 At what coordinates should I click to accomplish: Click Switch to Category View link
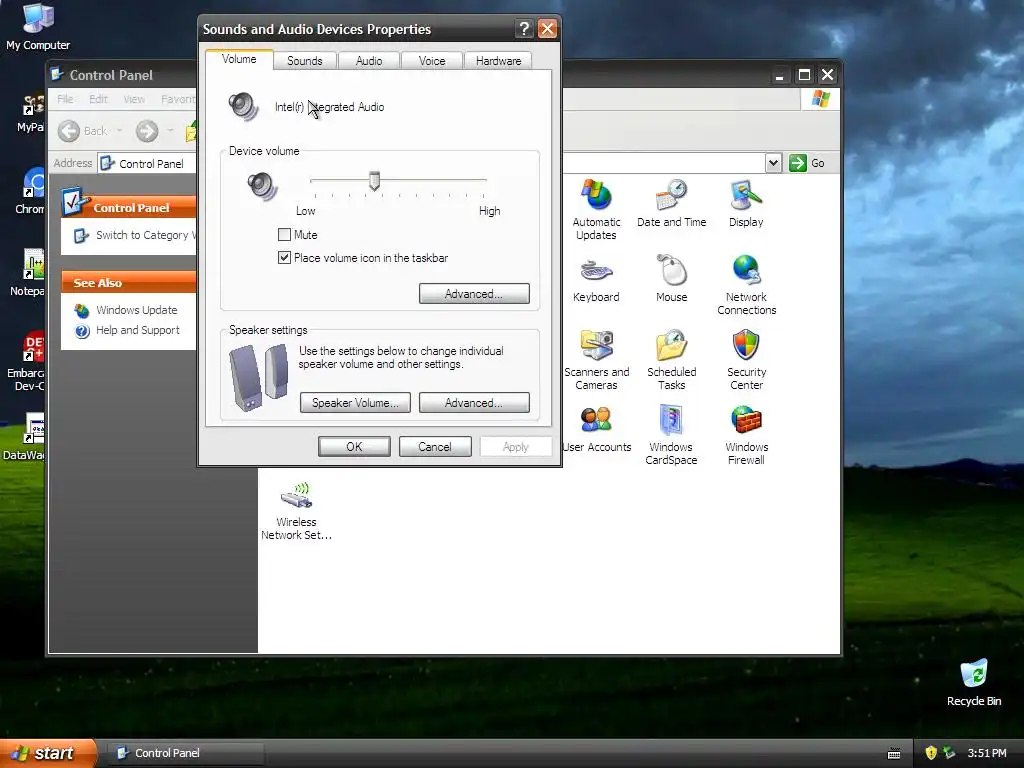pos(145,235)
